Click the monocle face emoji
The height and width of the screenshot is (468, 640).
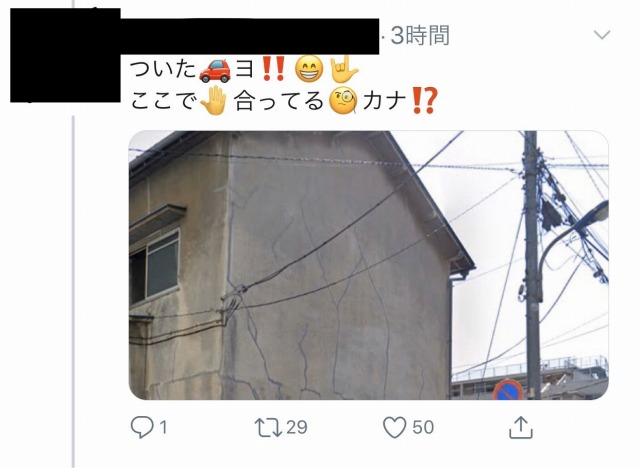[x=343, y=100]
